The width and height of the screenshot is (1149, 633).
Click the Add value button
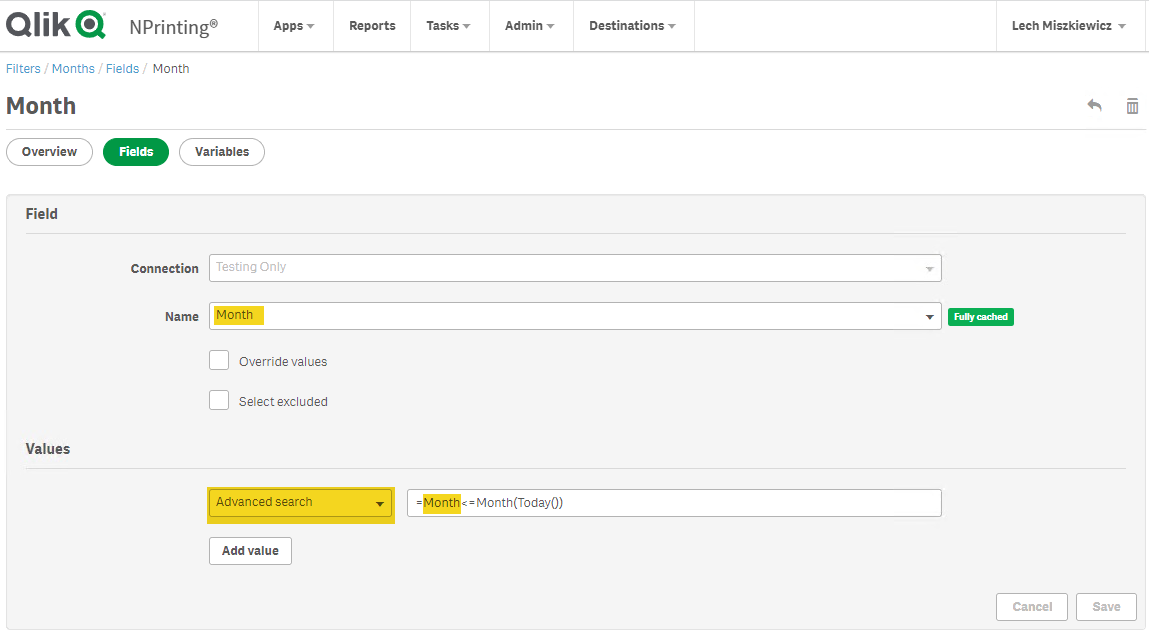tap(250, 551)
